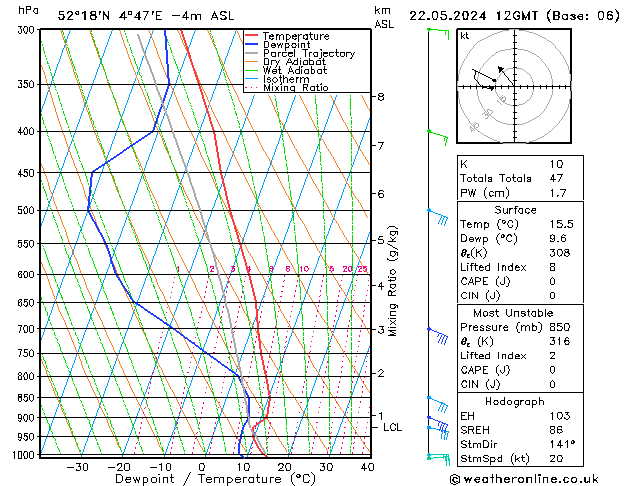
Task: Click the EH value 103
Action: pos(560,416)
